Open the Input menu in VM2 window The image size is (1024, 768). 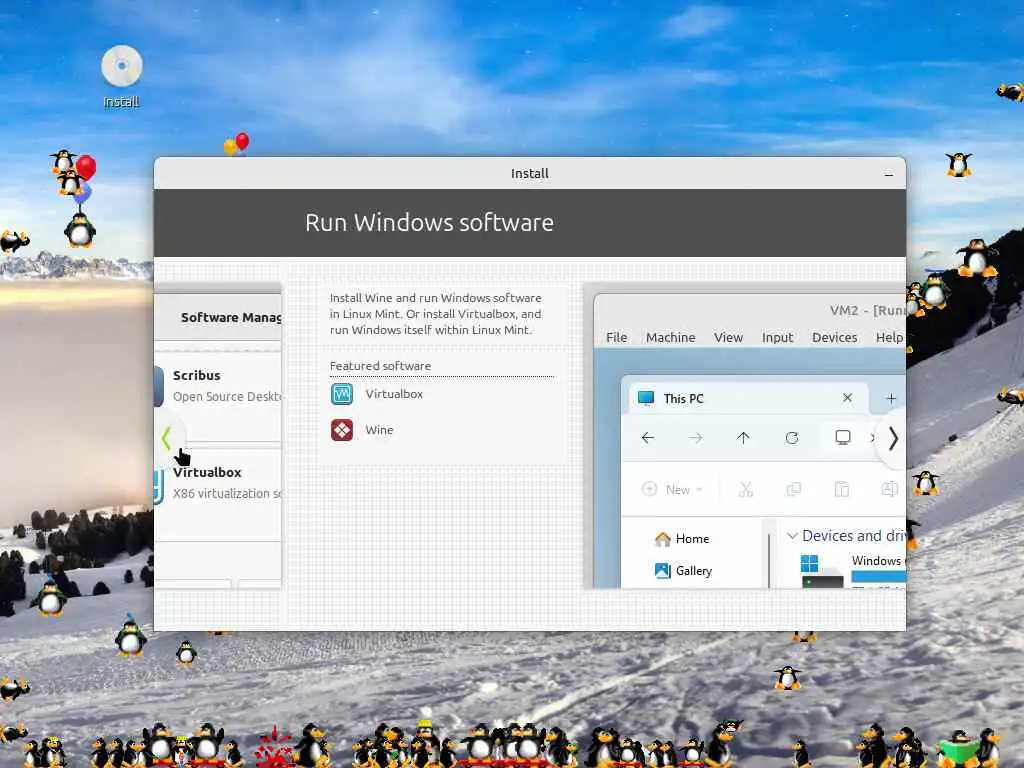[x=777, y=338]
